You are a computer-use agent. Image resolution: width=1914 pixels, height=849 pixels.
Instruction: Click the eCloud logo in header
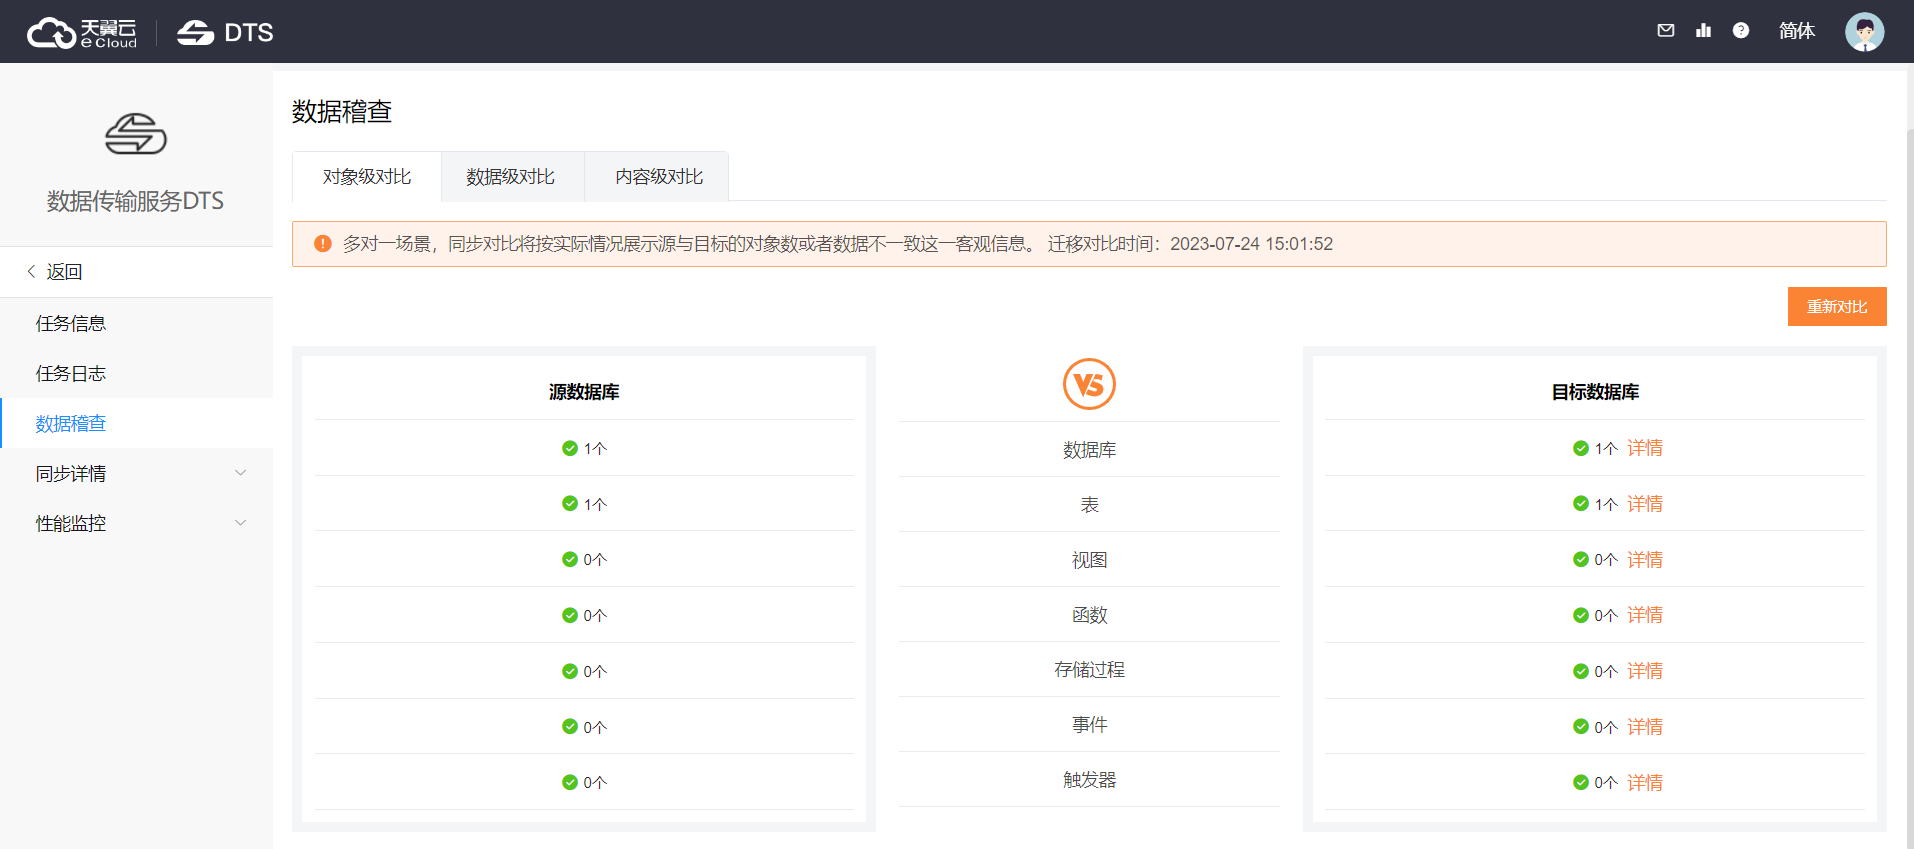[x=82, y=33]
